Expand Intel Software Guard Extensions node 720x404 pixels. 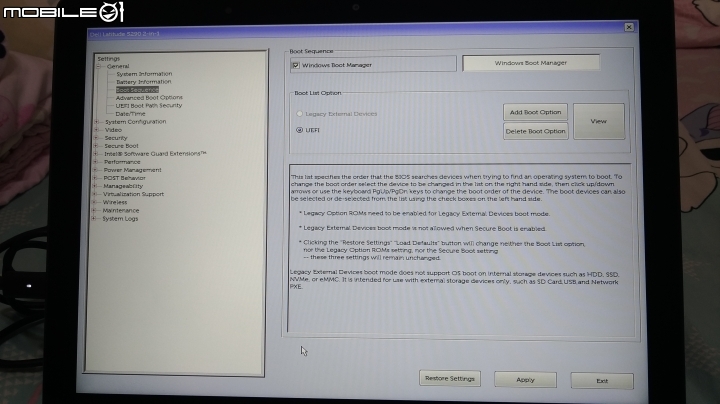pyautogui.click(x=96, y=154)
